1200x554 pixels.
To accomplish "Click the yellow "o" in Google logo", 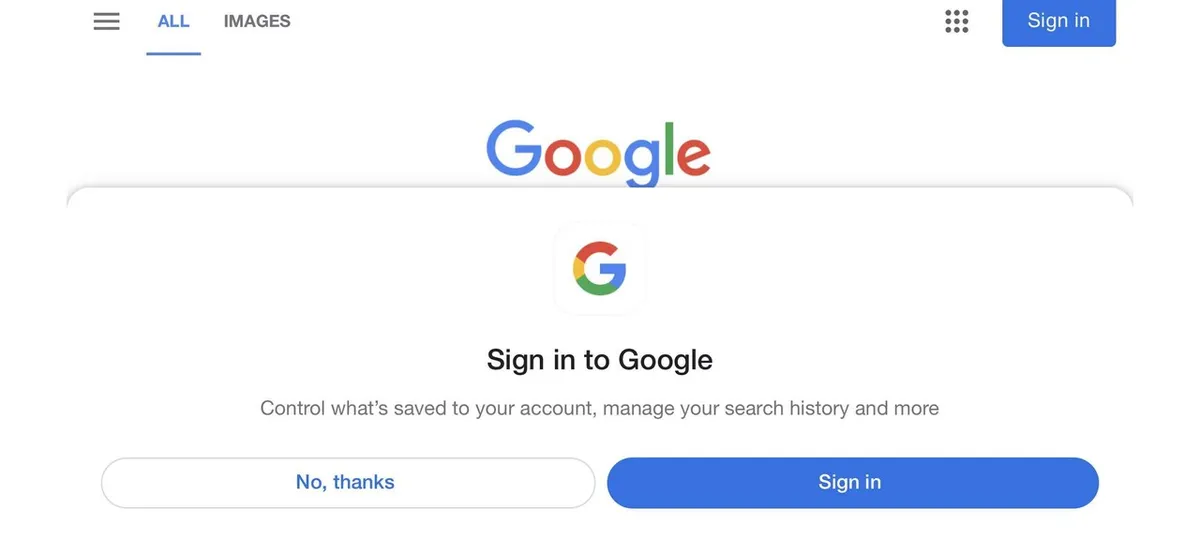I will pyautogui.click(x=604, y=157).
